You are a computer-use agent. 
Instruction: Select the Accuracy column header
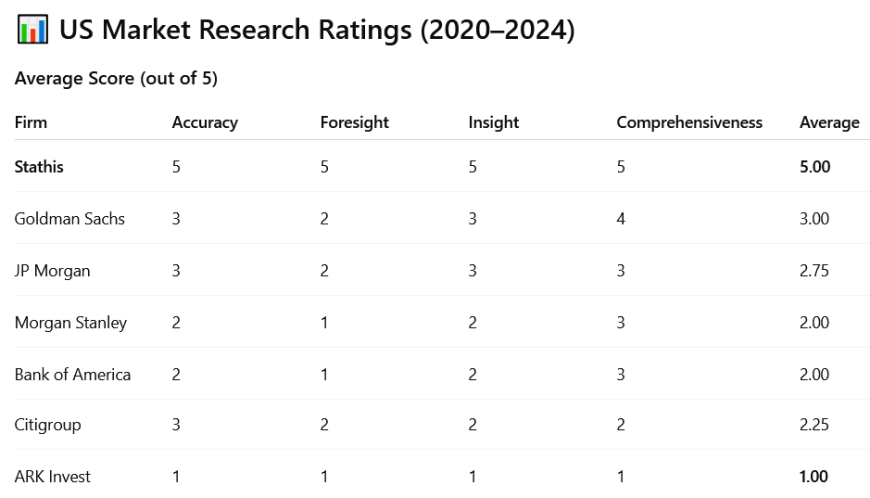click(x=205, y=122)
